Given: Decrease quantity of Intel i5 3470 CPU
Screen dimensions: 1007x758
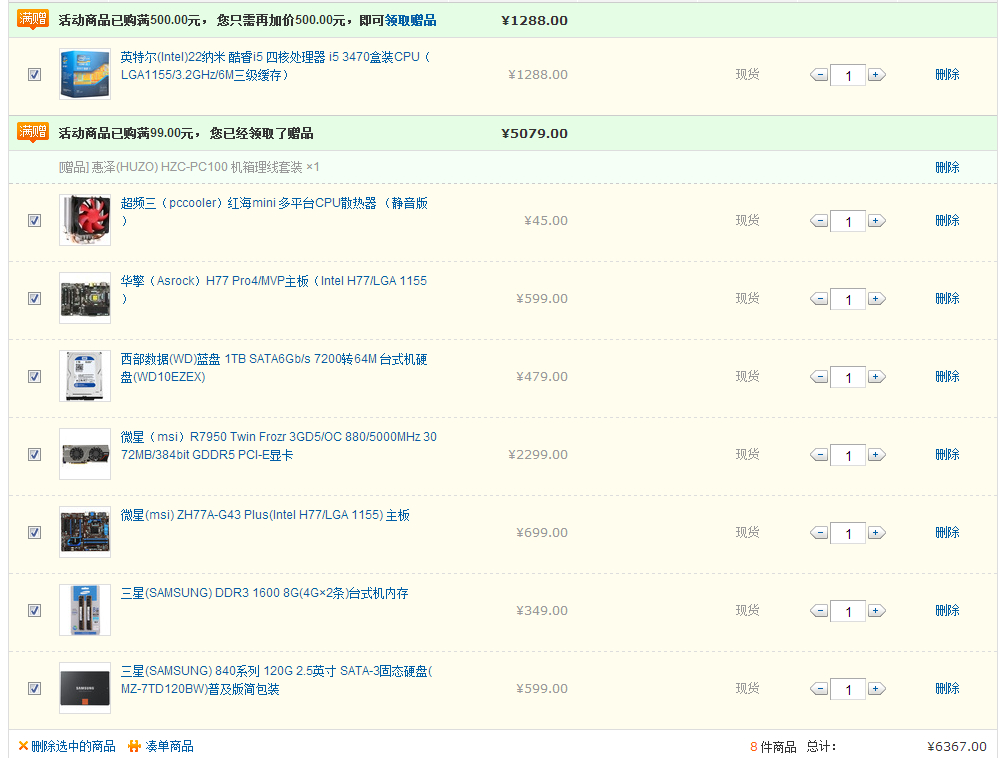Looking at the screenshot, I should click(819, 75).
